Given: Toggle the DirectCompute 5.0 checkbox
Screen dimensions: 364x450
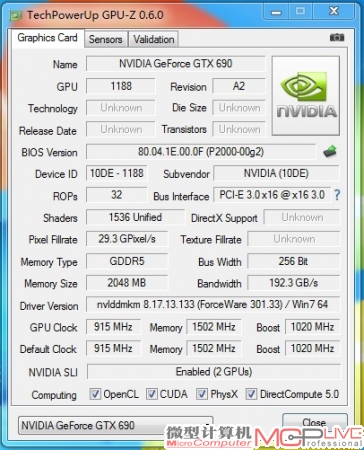Looking at the screenshot, I should click(251, 394).
